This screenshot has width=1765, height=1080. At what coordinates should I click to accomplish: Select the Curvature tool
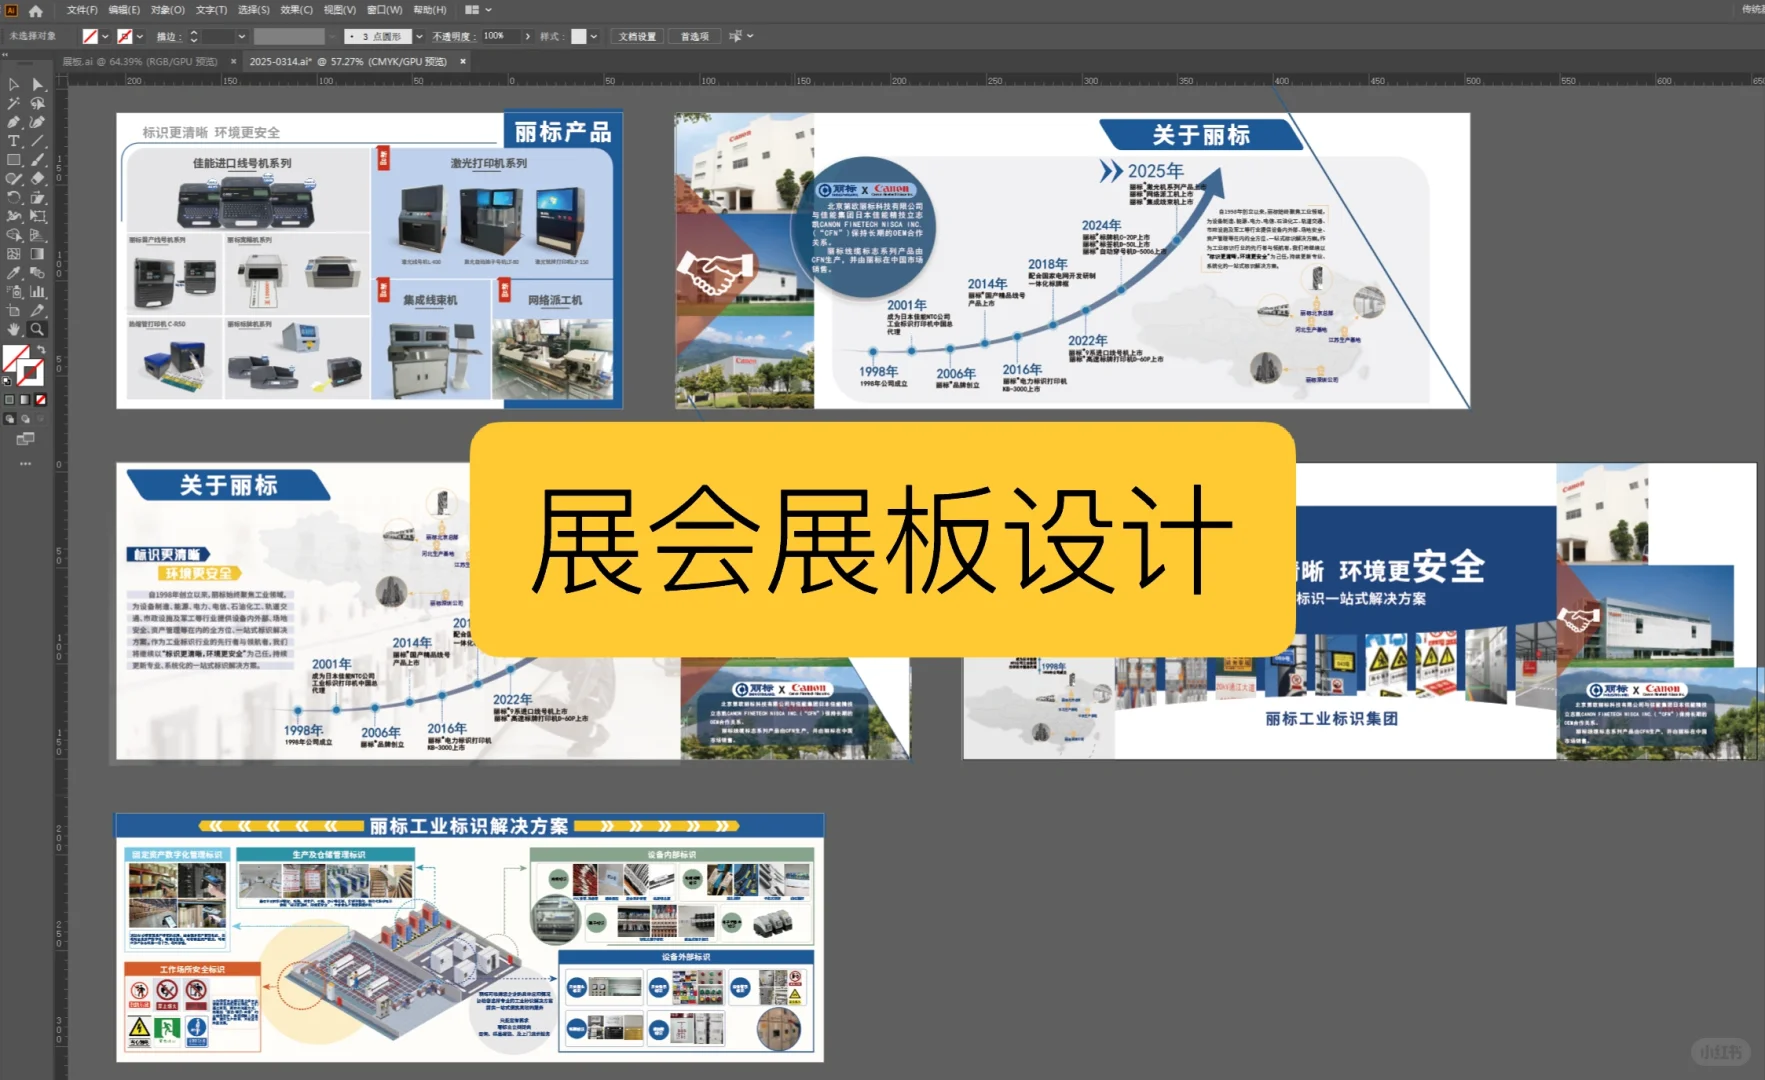tap(38, 121)
